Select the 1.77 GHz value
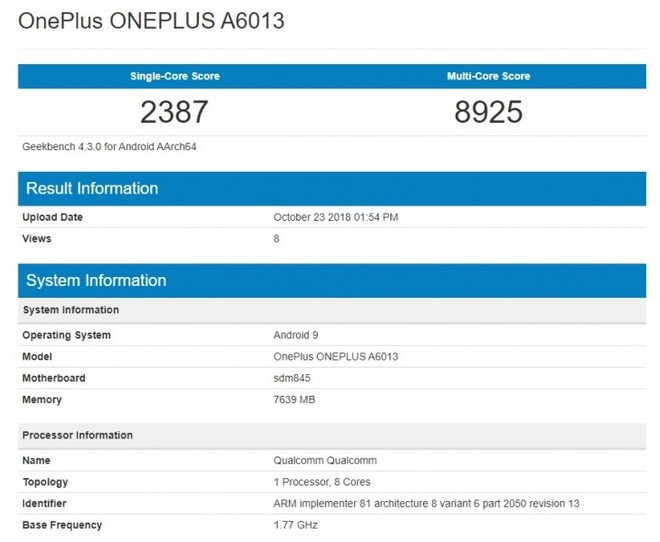 click(x=295, y=526)
